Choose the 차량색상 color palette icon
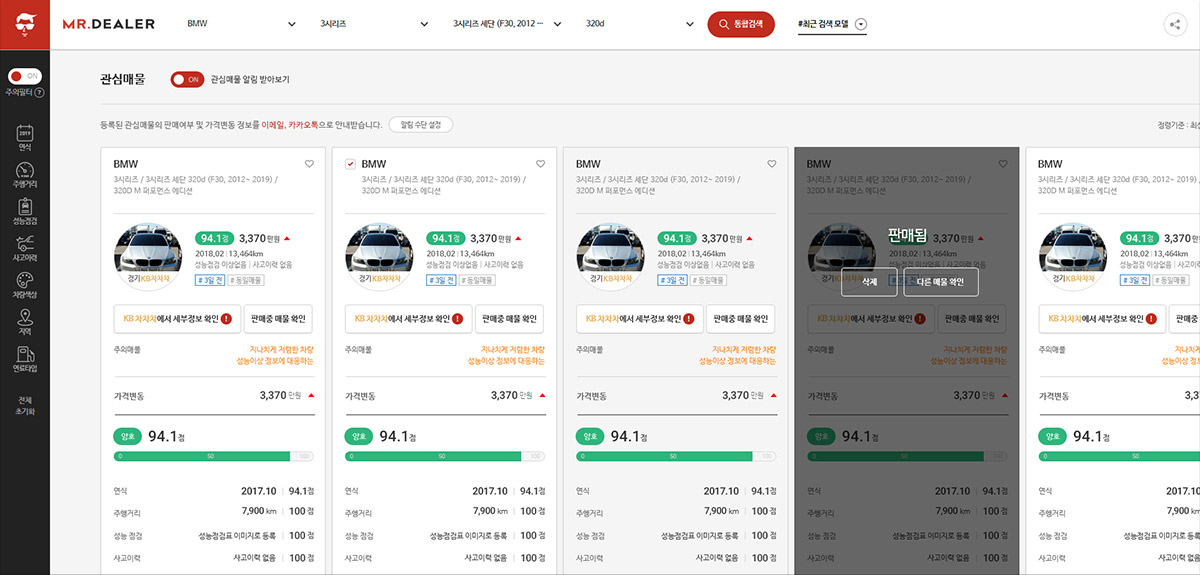Screen dimensions: 1200x575 coord(25,285)
